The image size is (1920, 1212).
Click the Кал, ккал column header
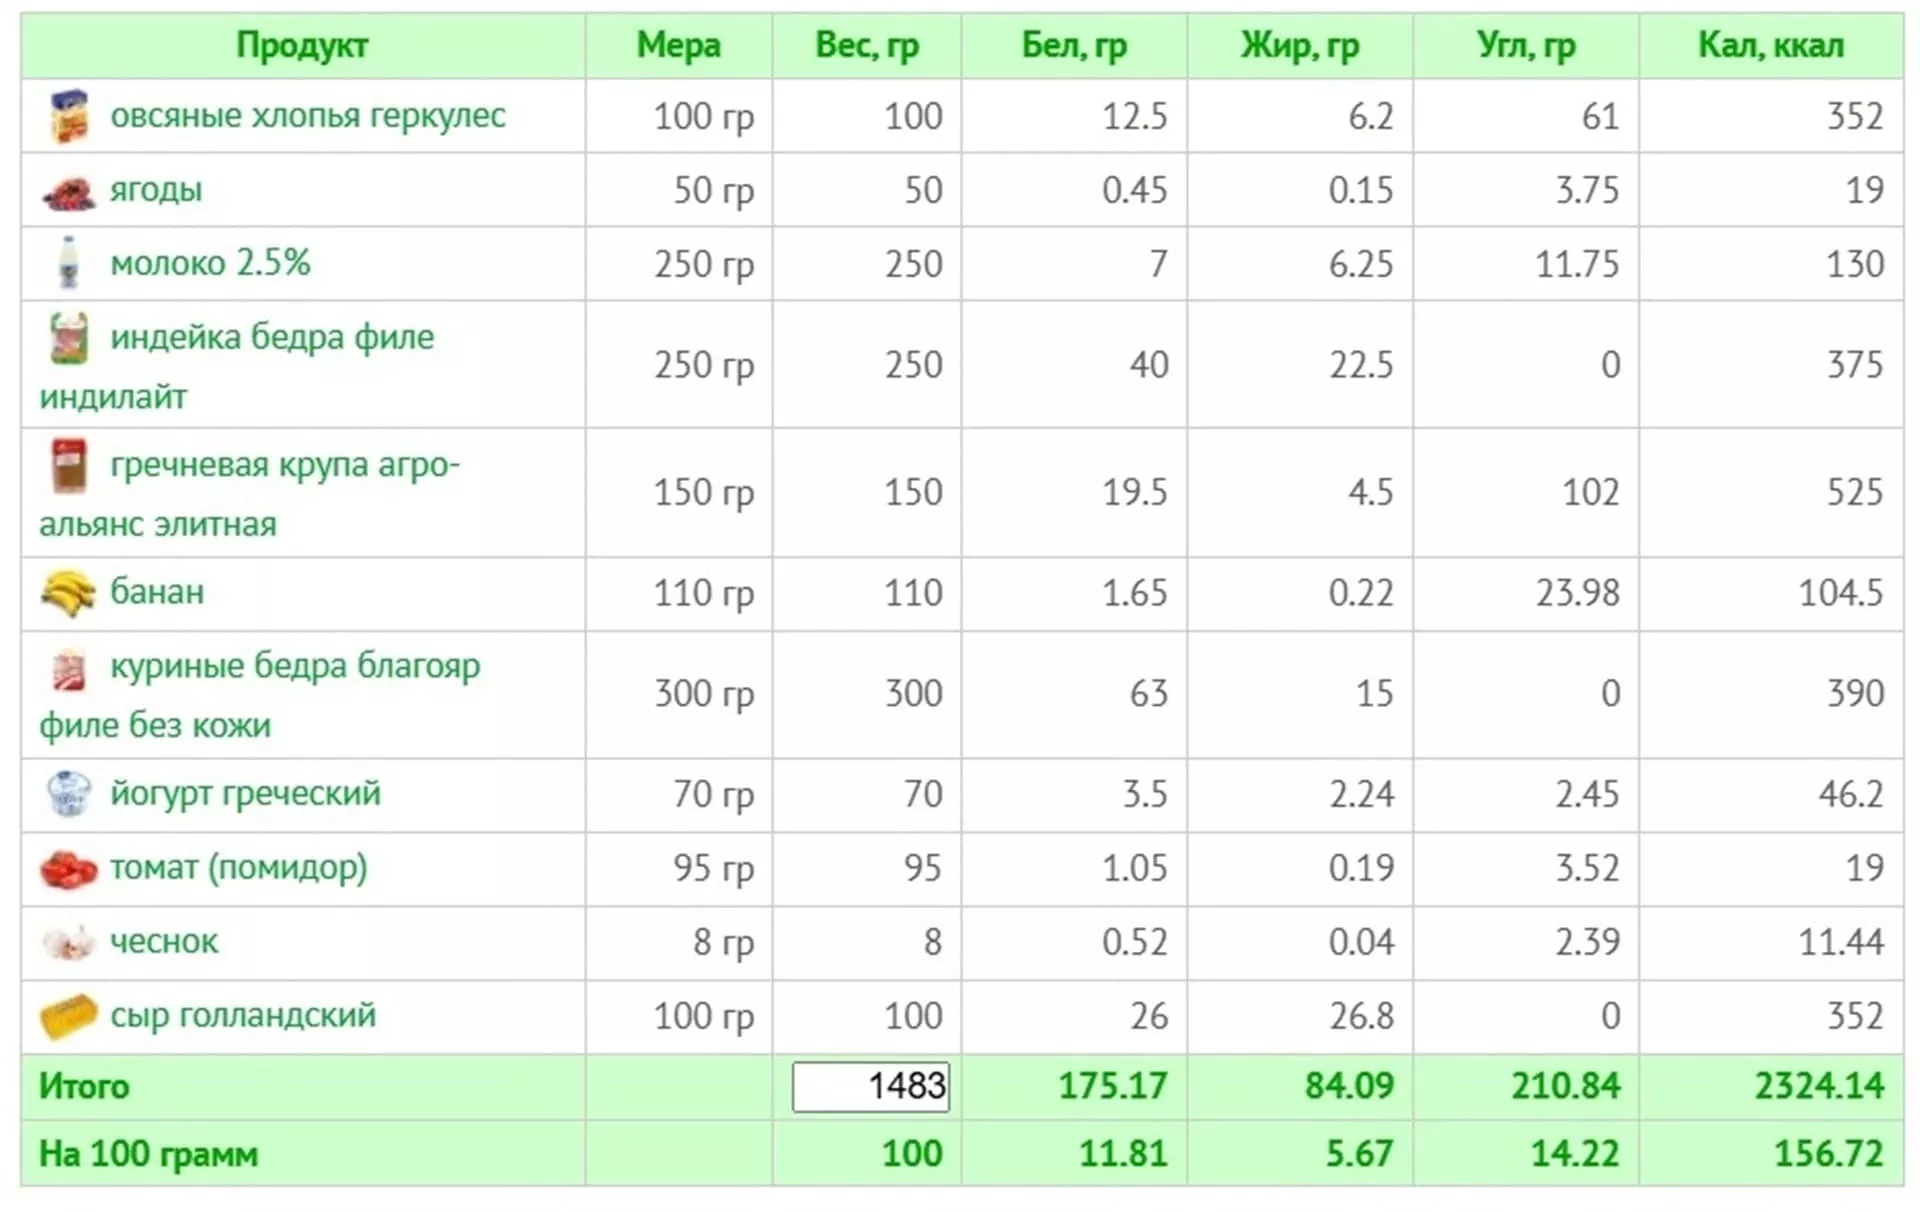(1771, 46)
